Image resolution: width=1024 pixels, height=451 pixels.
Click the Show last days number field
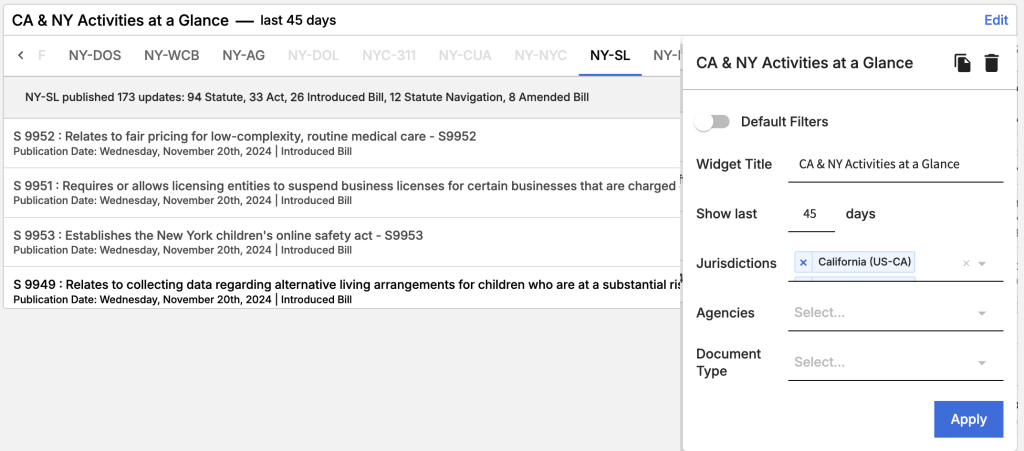[x=811, y=214]
